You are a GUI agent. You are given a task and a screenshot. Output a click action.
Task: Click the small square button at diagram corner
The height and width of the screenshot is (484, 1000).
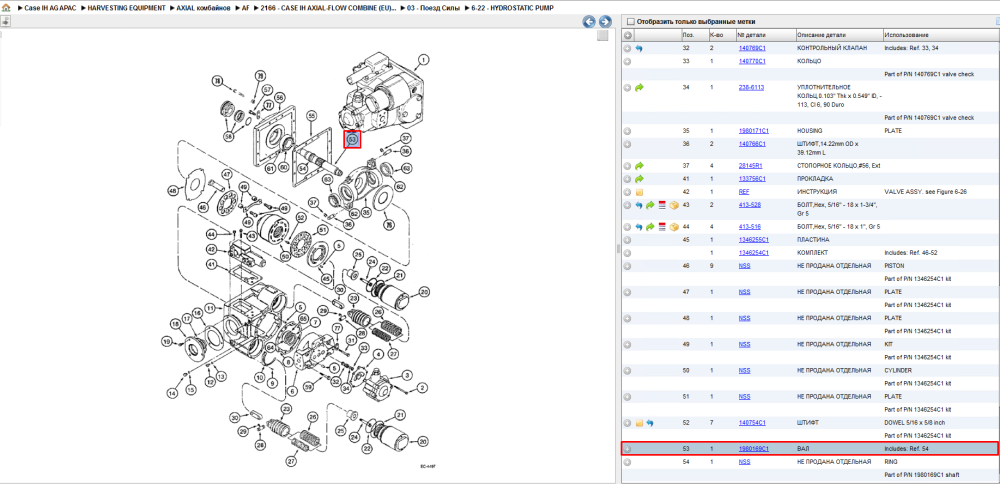[x=603, y=36]
